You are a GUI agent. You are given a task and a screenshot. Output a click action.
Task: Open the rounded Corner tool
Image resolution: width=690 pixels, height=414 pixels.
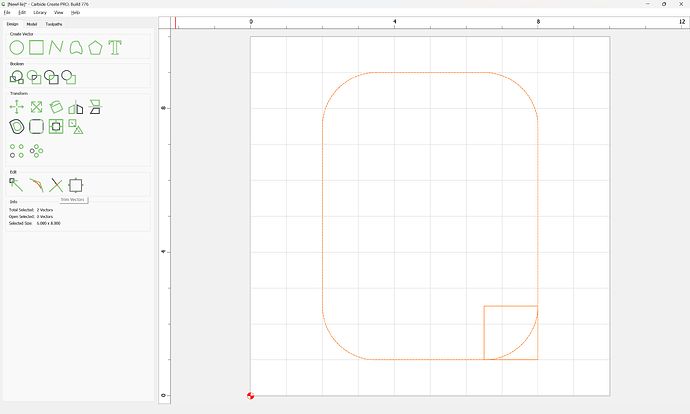tap(37, 127)
